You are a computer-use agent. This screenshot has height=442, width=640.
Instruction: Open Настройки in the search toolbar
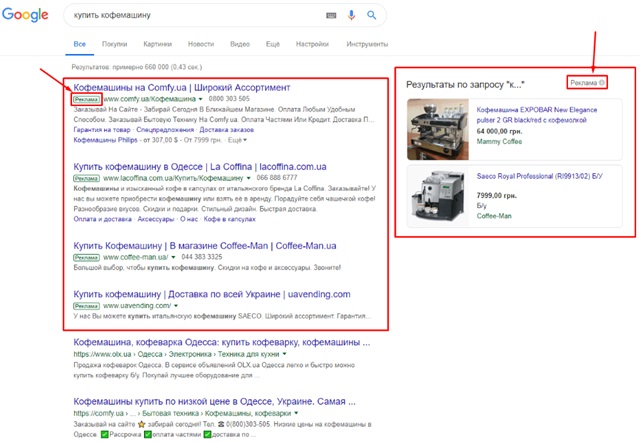tap(312, 44)
